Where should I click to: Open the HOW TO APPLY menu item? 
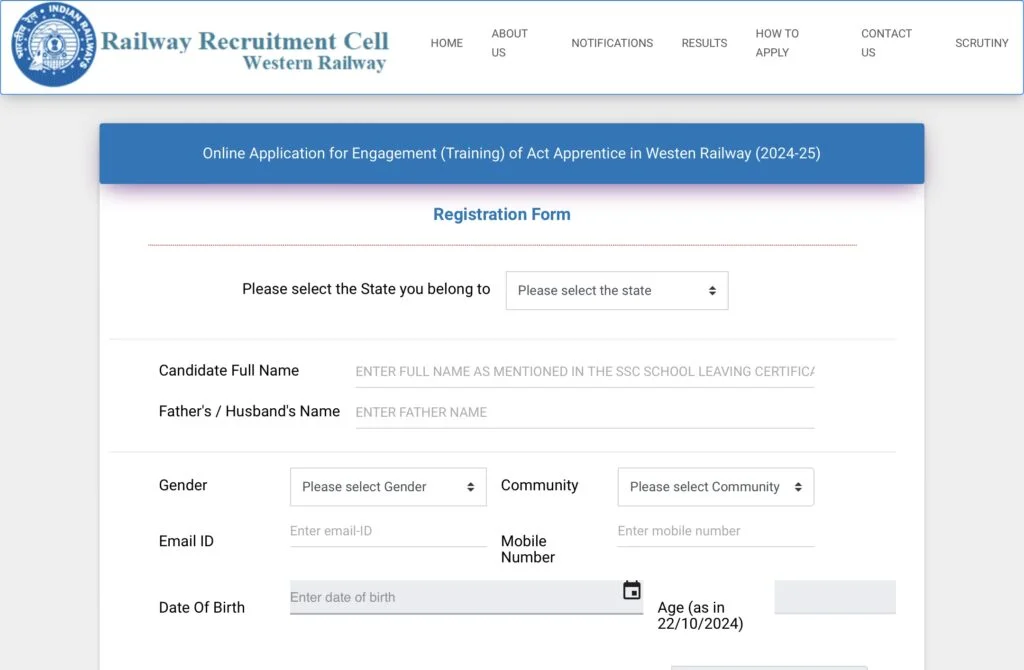click(x=777, y=43)
